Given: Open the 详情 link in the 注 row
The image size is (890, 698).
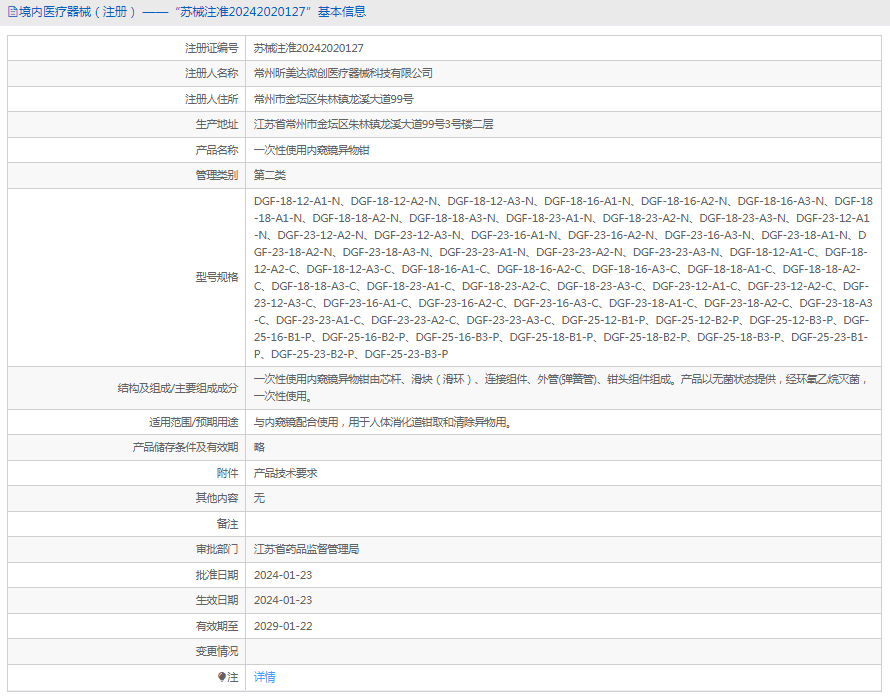Looking at the screenshot, I should (265, 677).
